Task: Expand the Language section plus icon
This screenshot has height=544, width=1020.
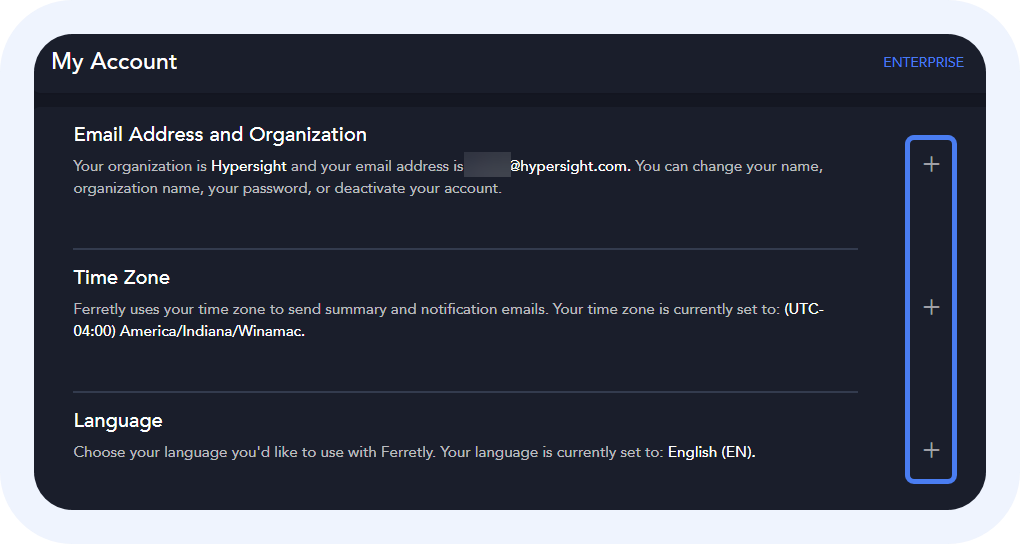Action: click(931, 450)
